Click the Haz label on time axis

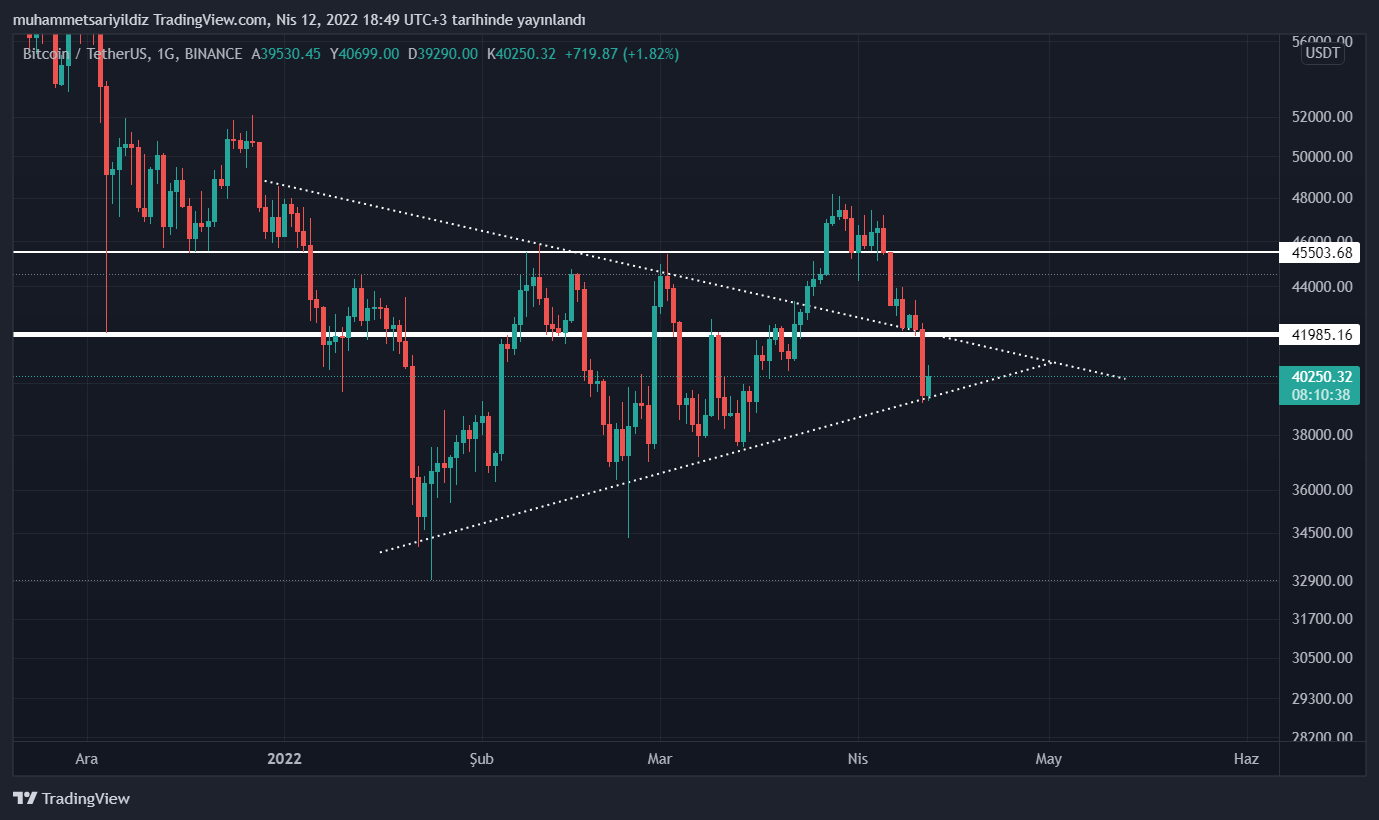coord(1246,759)
